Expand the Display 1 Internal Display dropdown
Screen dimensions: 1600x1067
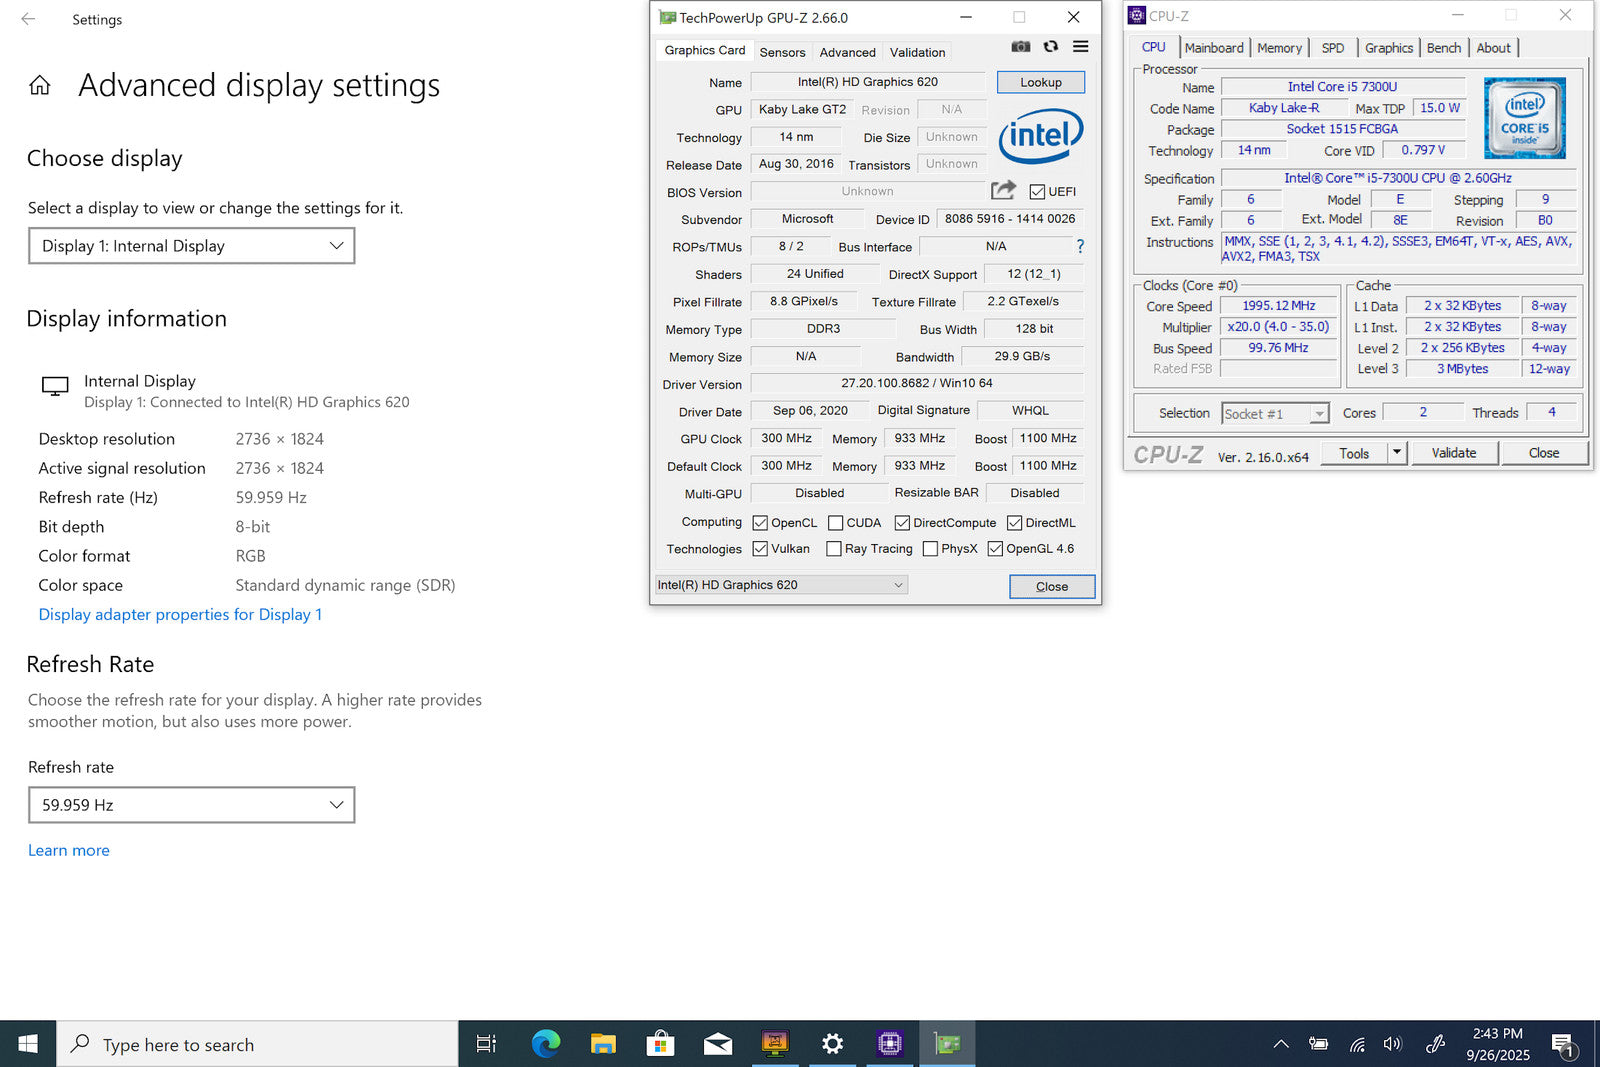191,246
